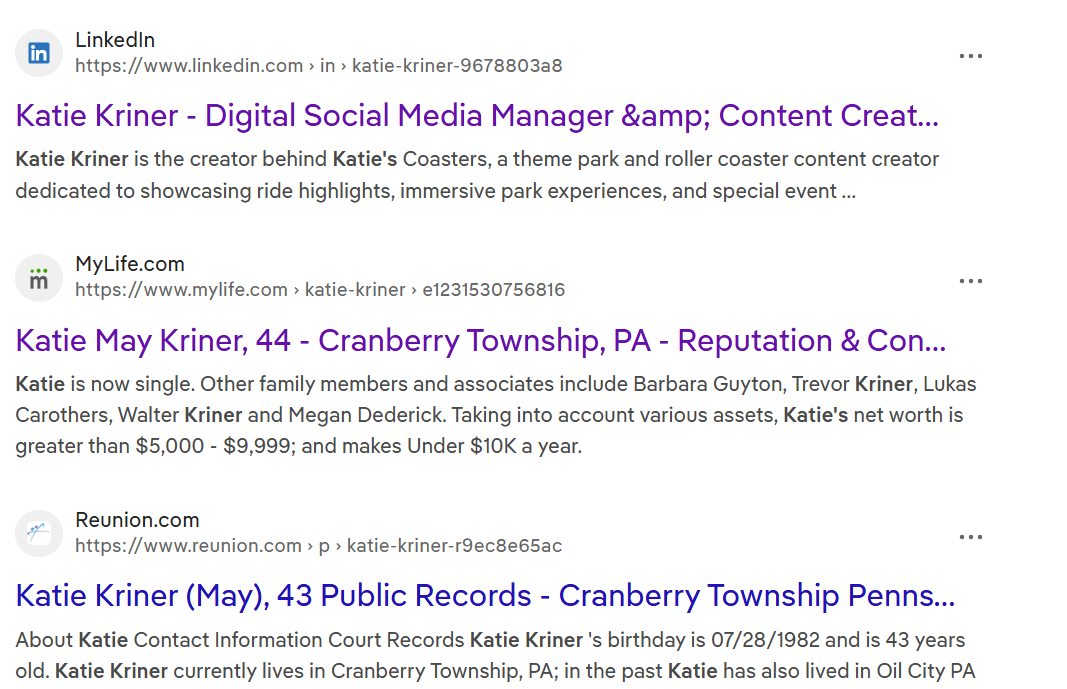1067x689 pixels.
Task: Click the MyLife.com green-dotted m favicon
Action: click(x=39, y=278)
